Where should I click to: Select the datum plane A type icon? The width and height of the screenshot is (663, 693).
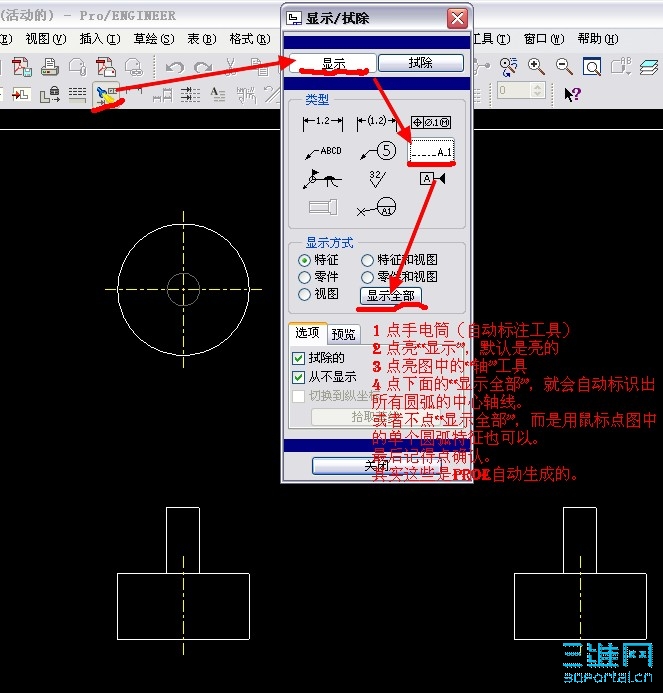432,179
